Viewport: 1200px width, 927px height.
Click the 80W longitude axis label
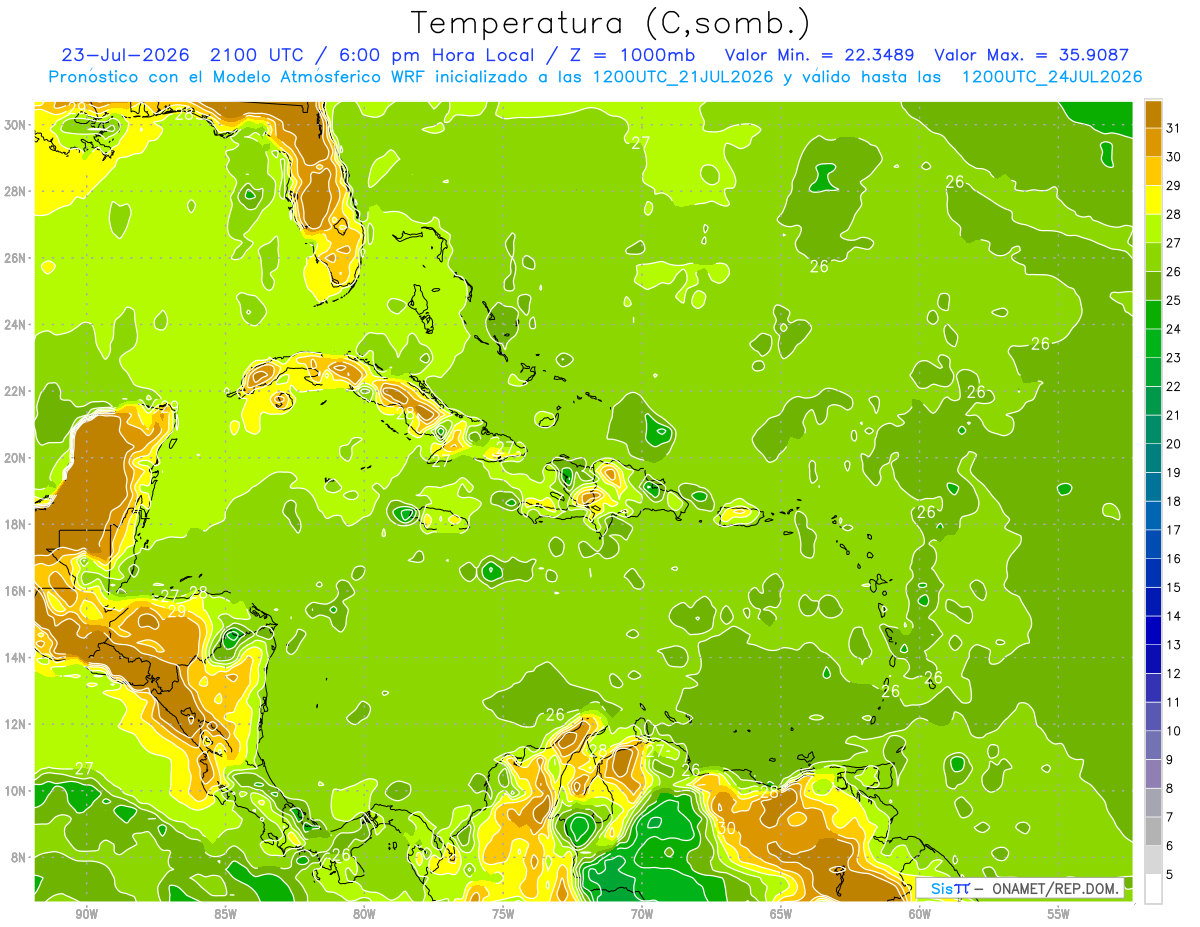tap(364, 915)
